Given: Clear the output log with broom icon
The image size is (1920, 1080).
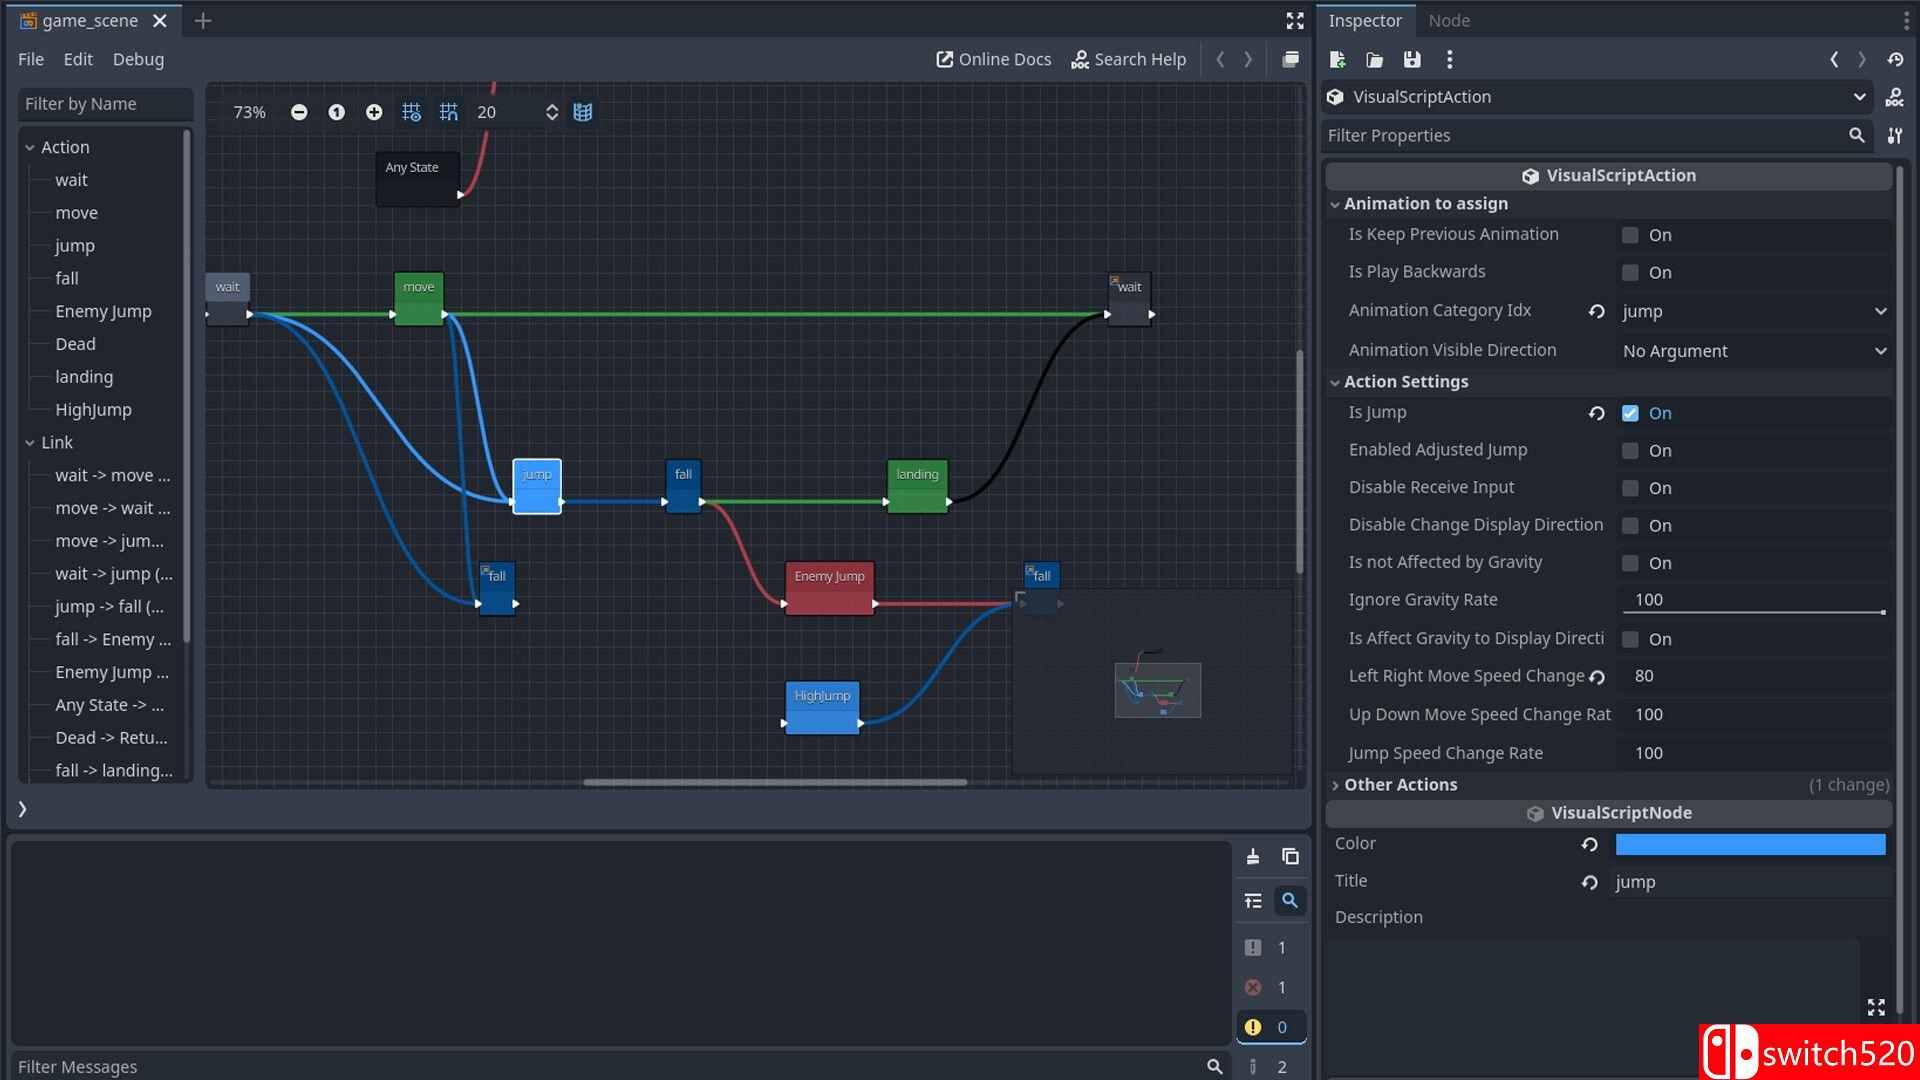Looking at the screenshot, I should pos(1253,857).
